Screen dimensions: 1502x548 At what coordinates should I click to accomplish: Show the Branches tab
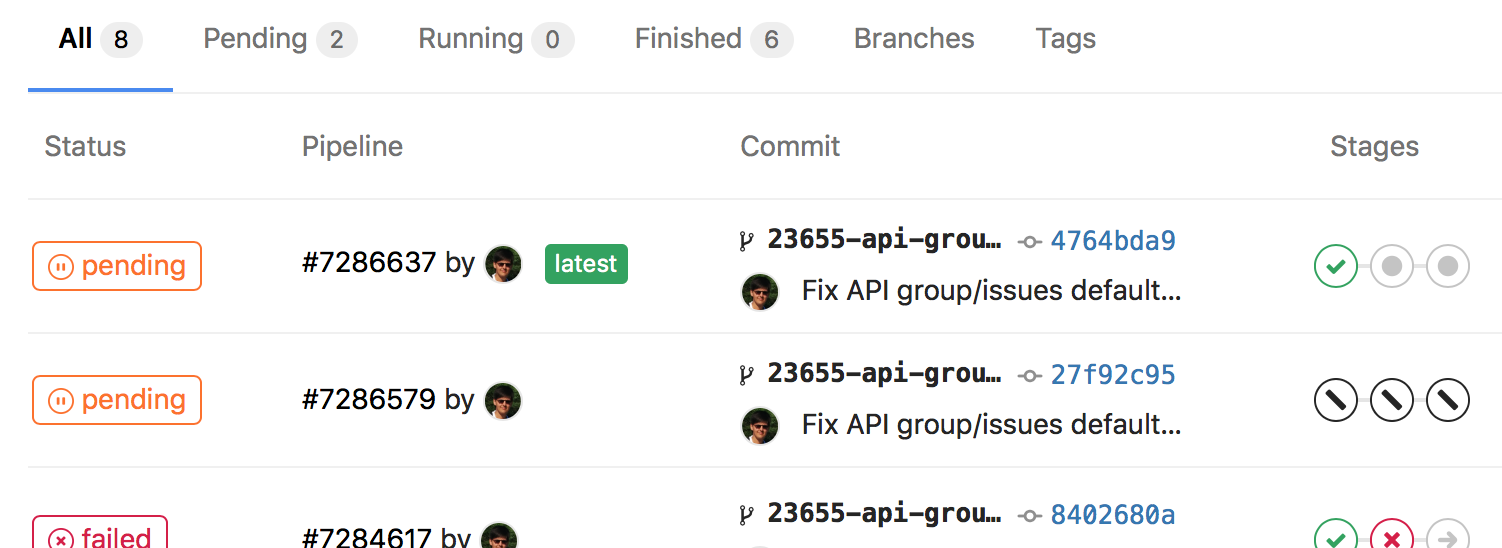[x=914, y=40]
